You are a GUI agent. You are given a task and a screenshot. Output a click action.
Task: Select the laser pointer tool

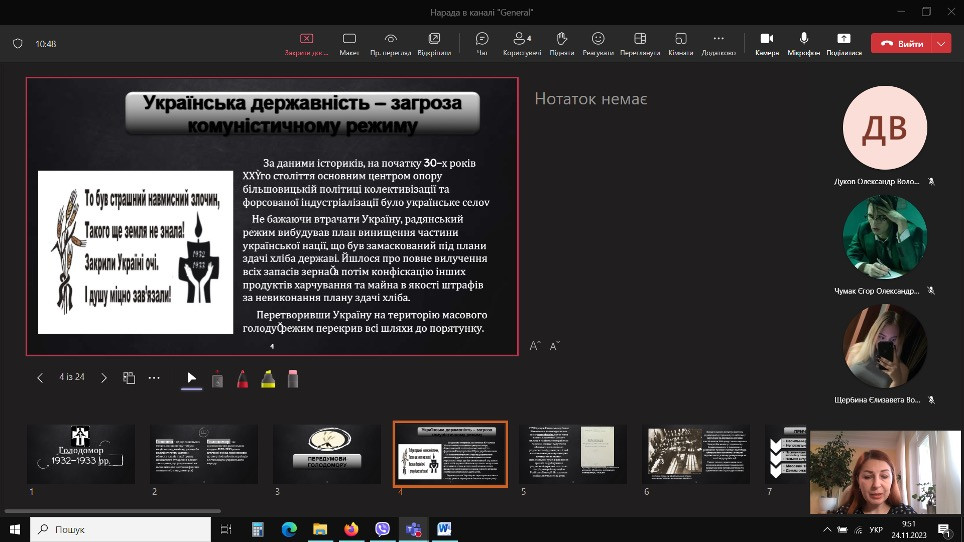(x=217, y=379)
